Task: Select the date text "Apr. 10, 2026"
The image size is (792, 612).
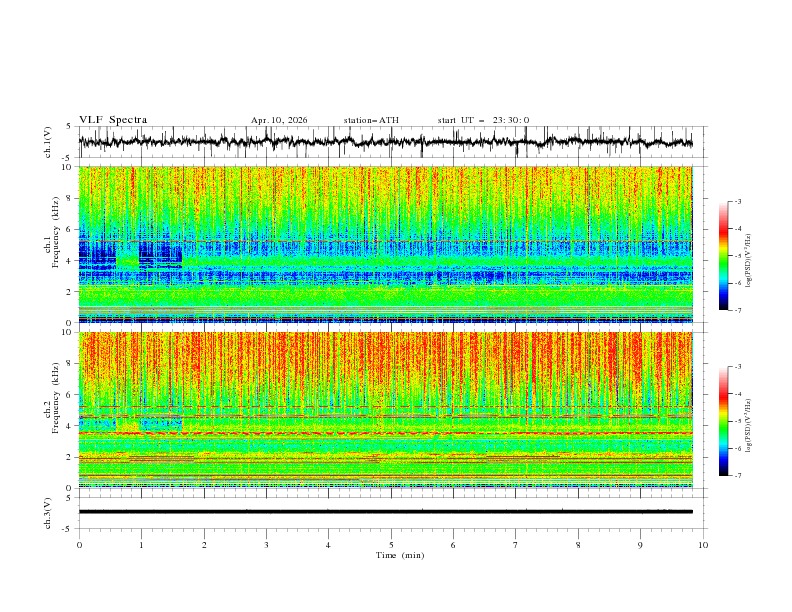Action: point(279,120)
